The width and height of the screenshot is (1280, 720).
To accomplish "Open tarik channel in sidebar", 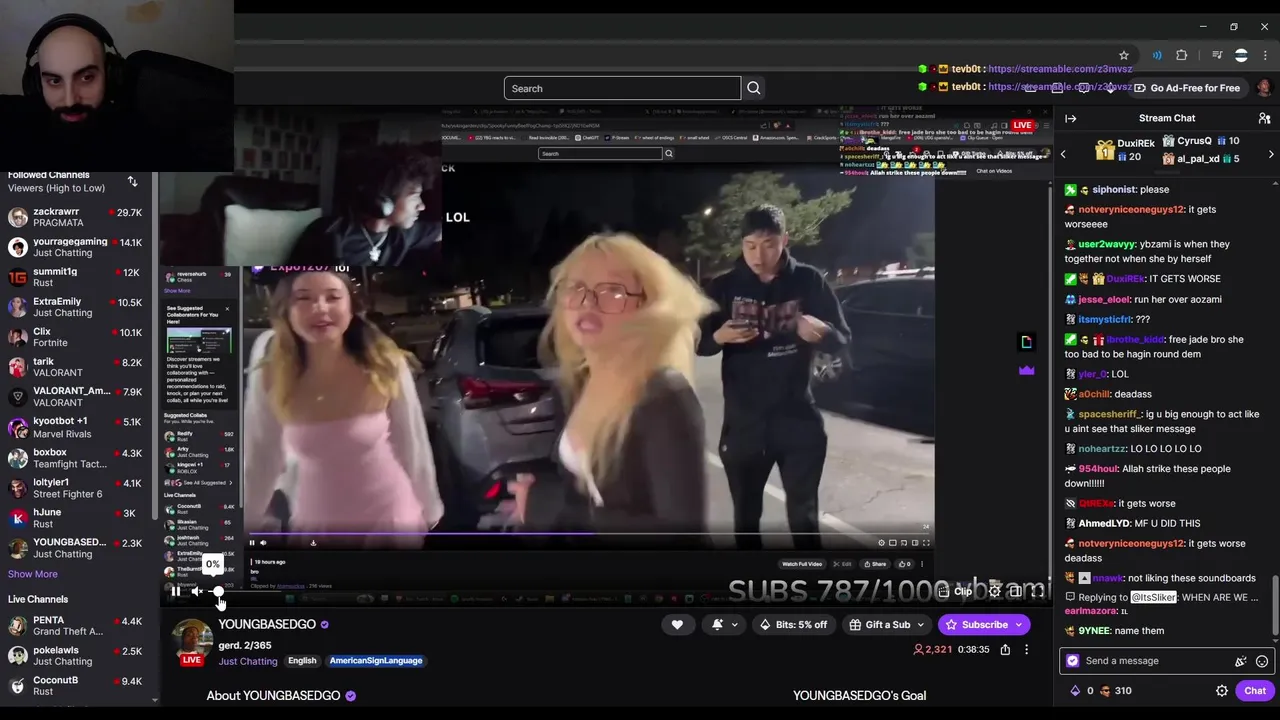I will click(76, 368).
